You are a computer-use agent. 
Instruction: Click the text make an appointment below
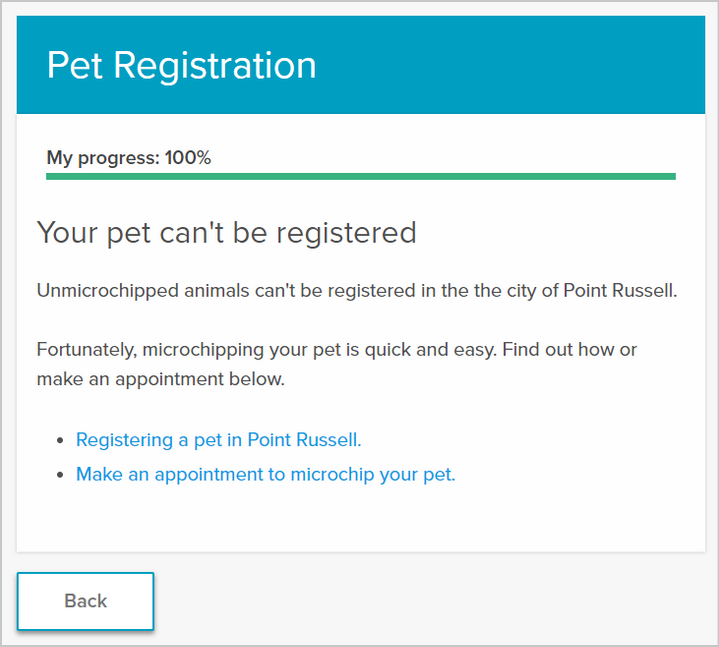160,379
